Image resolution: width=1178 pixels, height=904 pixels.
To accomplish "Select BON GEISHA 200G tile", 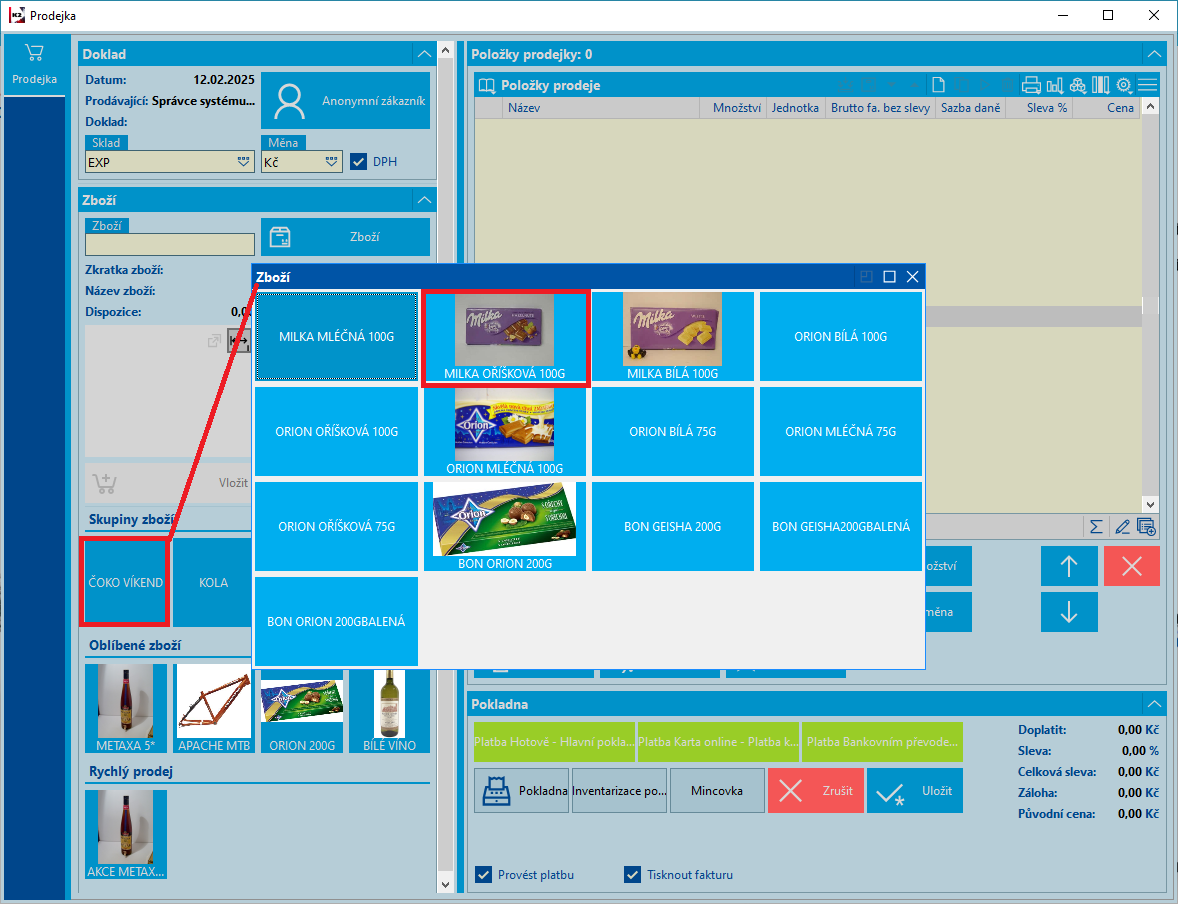I will coord(672,526).
